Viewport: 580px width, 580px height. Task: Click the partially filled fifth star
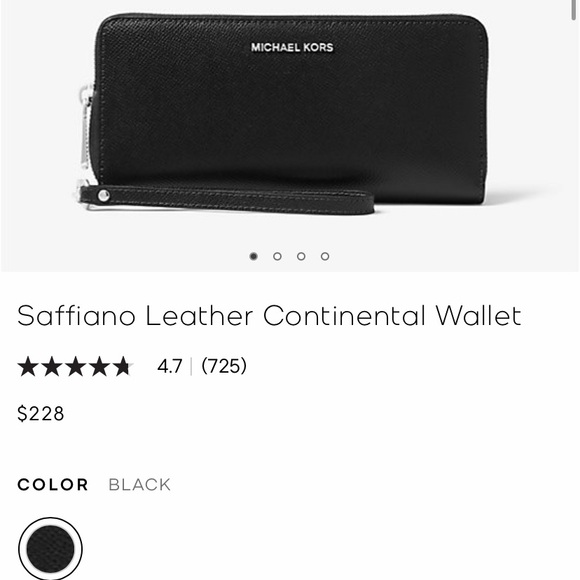123,367
